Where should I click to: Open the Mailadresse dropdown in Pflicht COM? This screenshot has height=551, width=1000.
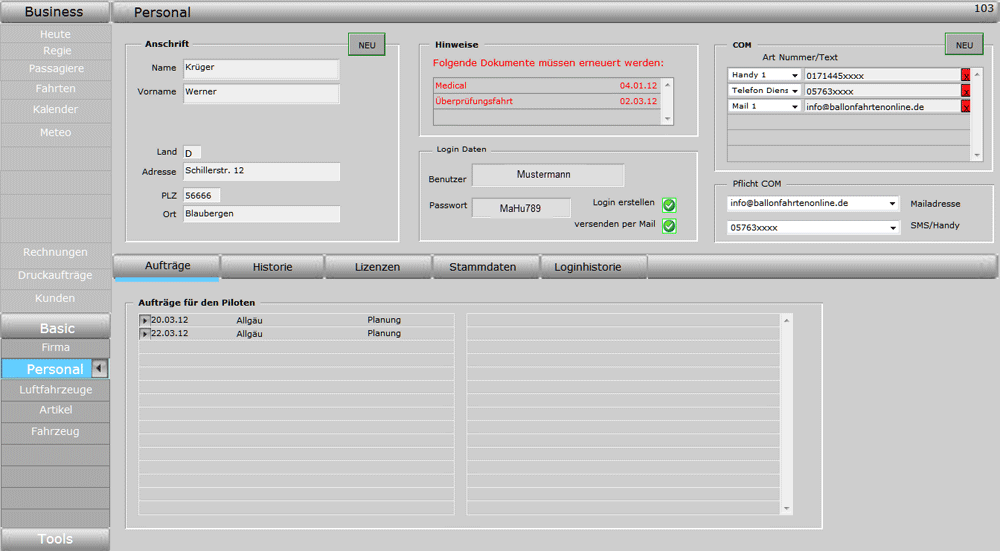(x=891, y=203)
